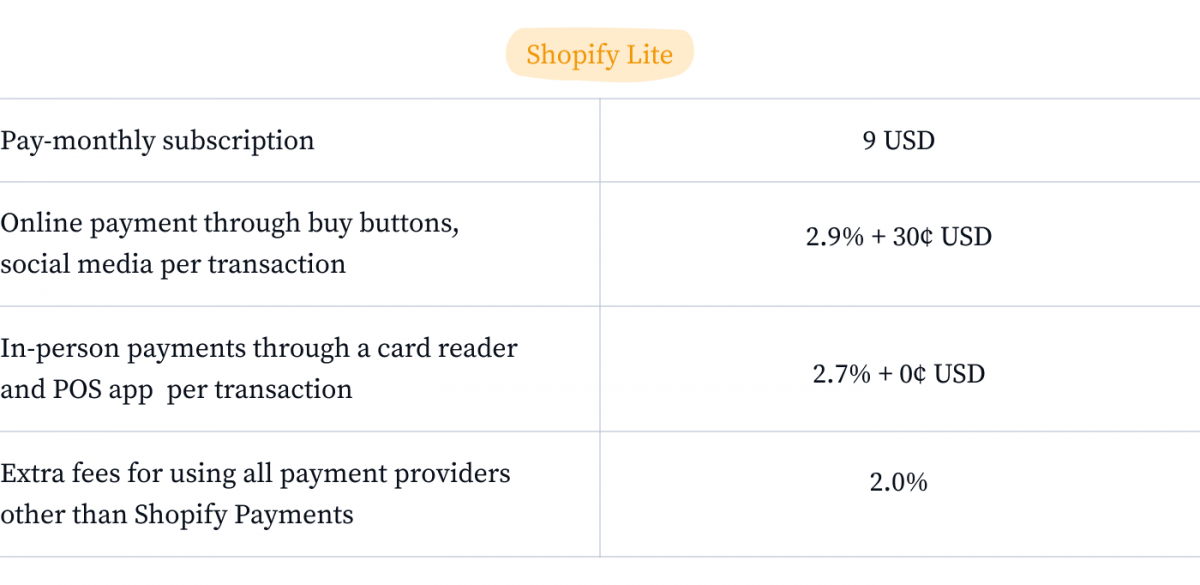Click the 2.7% + 0¢ USD value
1200x585 pixels.
pos(899,375)
